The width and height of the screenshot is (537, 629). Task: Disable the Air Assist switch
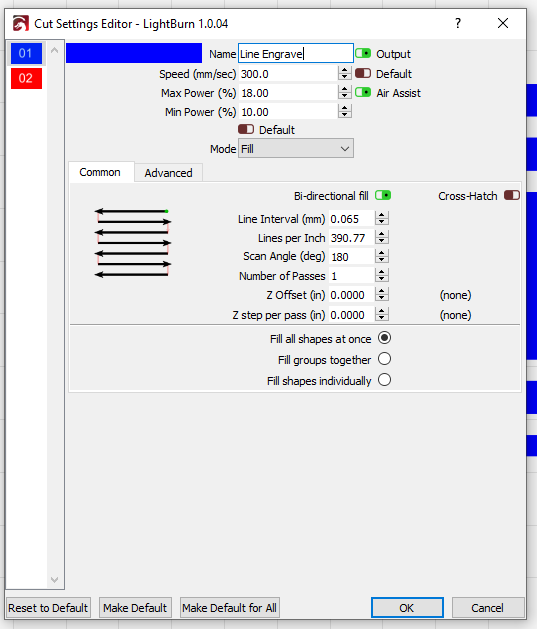point(363,93)
